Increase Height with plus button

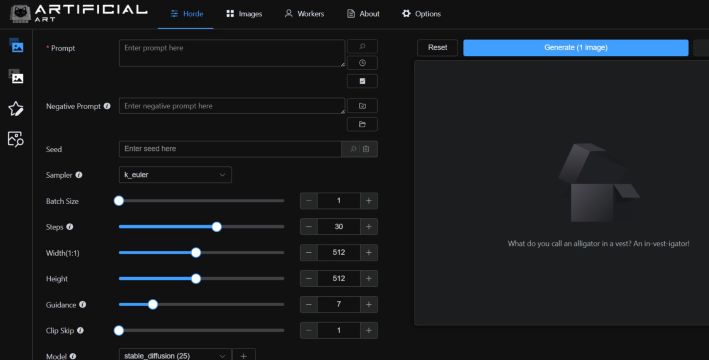point(369,279)
